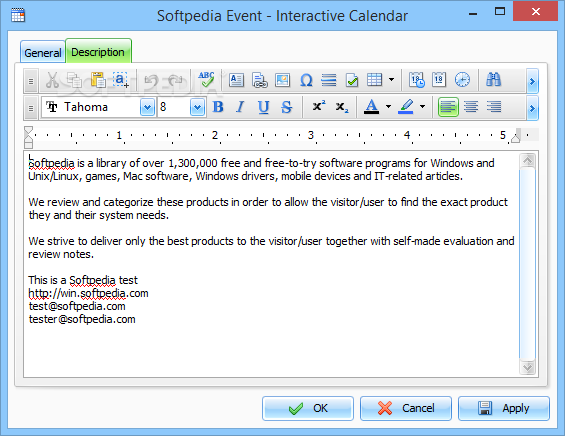Switch to the General tab

[43, 53]
